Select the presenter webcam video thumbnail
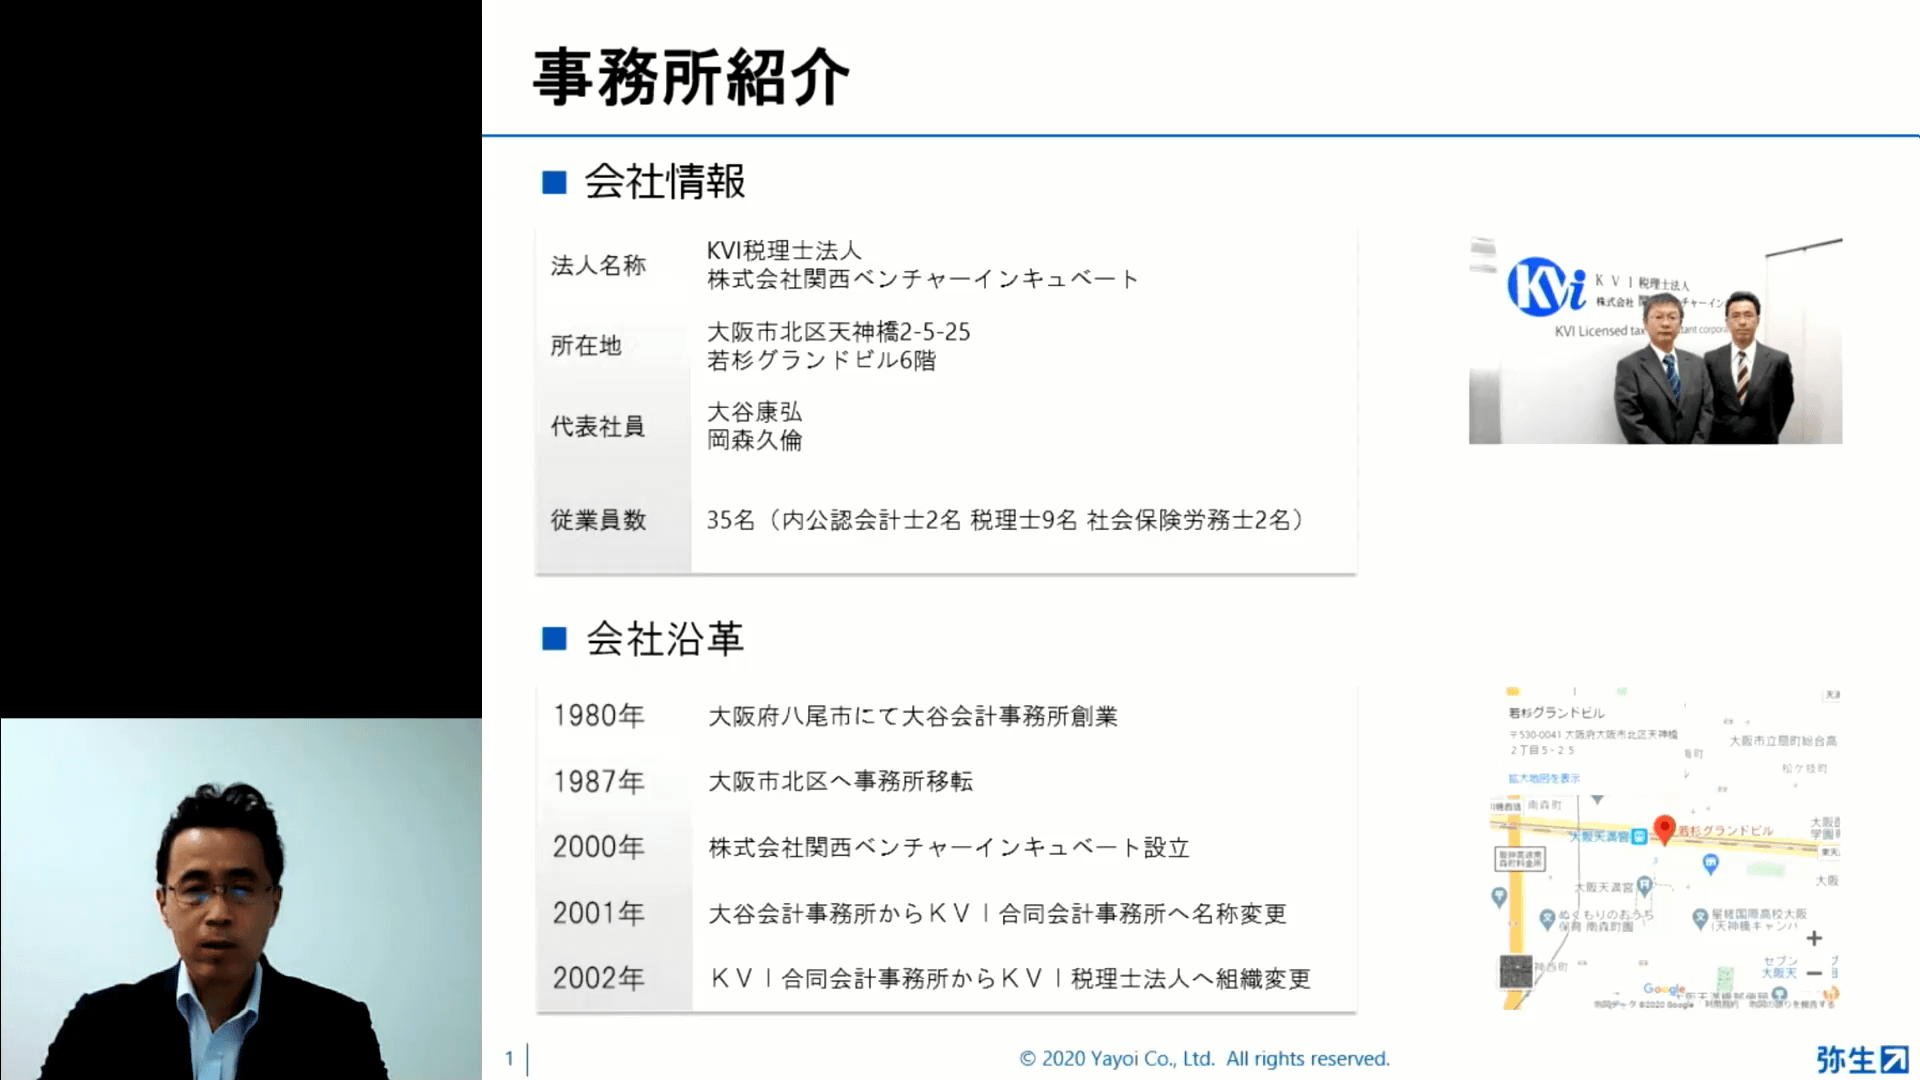 [241, 899]
